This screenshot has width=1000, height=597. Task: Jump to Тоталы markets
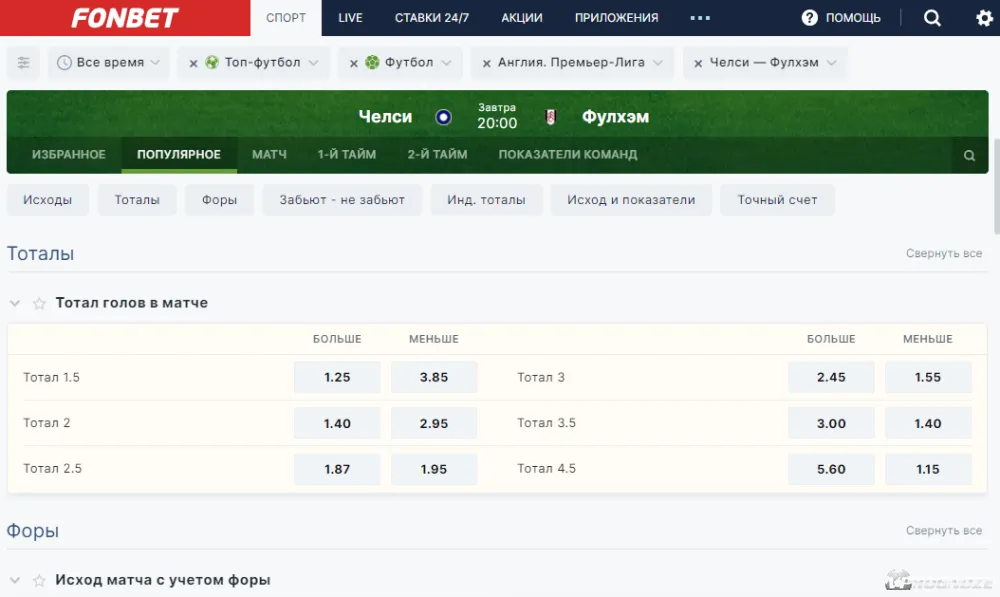137,200
